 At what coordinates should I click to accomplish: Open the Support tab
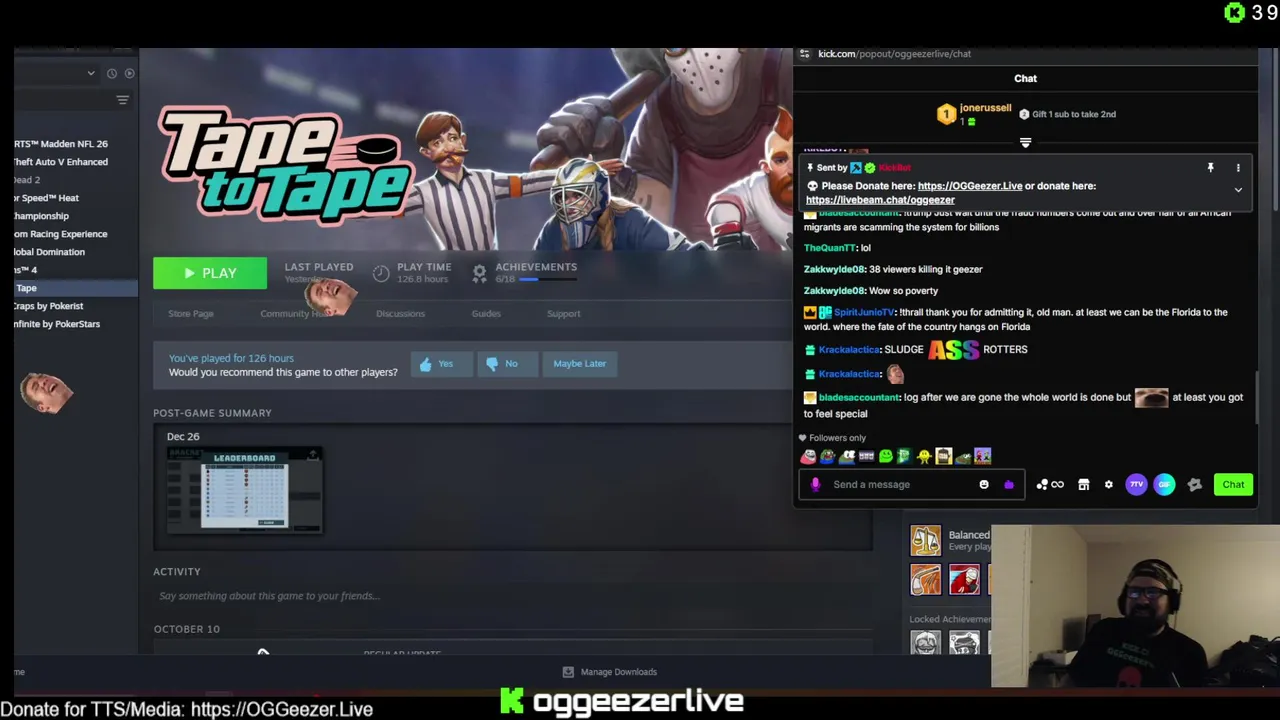tap(563, 314)
